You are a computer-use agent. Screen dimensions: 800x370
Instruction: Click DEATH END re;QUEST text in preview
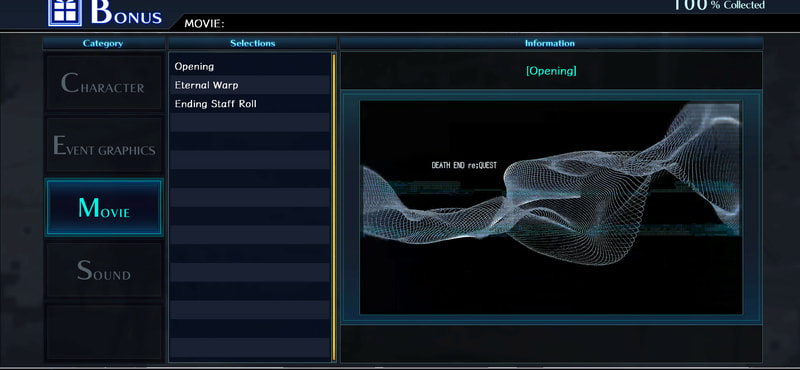pyautogui.click(x=464, y=165)
